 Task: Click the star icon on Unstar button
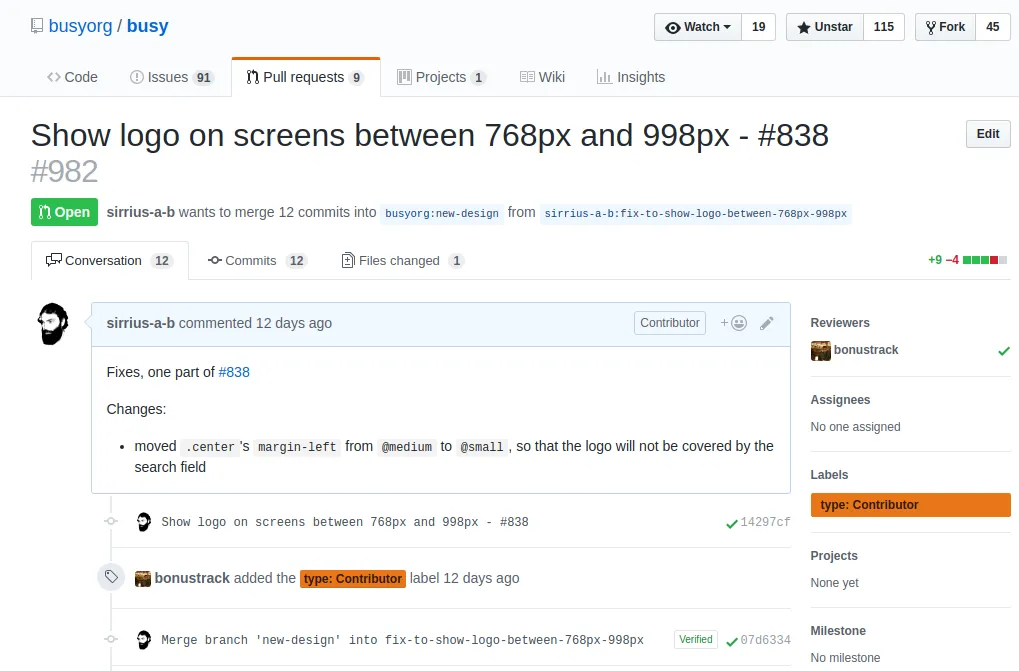coord(804,27)
